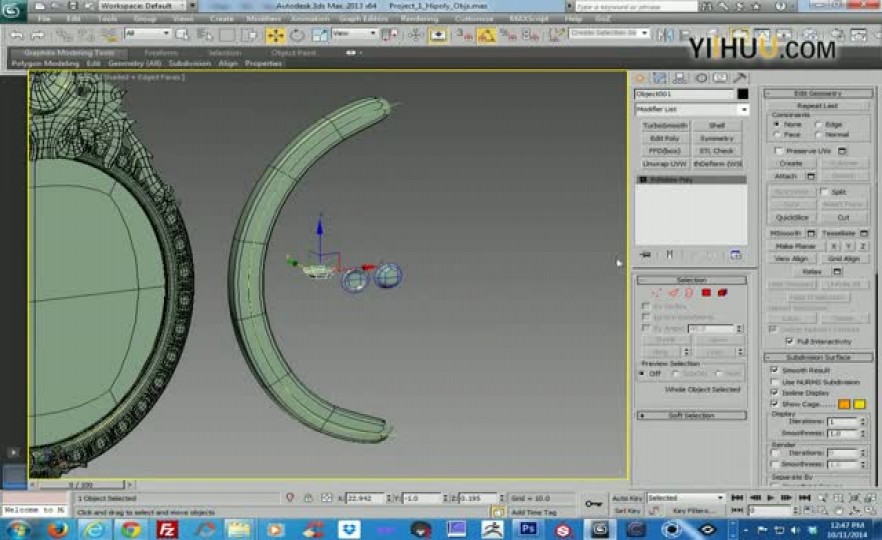
Task: Open the Modifiers menu
Action: tap(263, 19)
